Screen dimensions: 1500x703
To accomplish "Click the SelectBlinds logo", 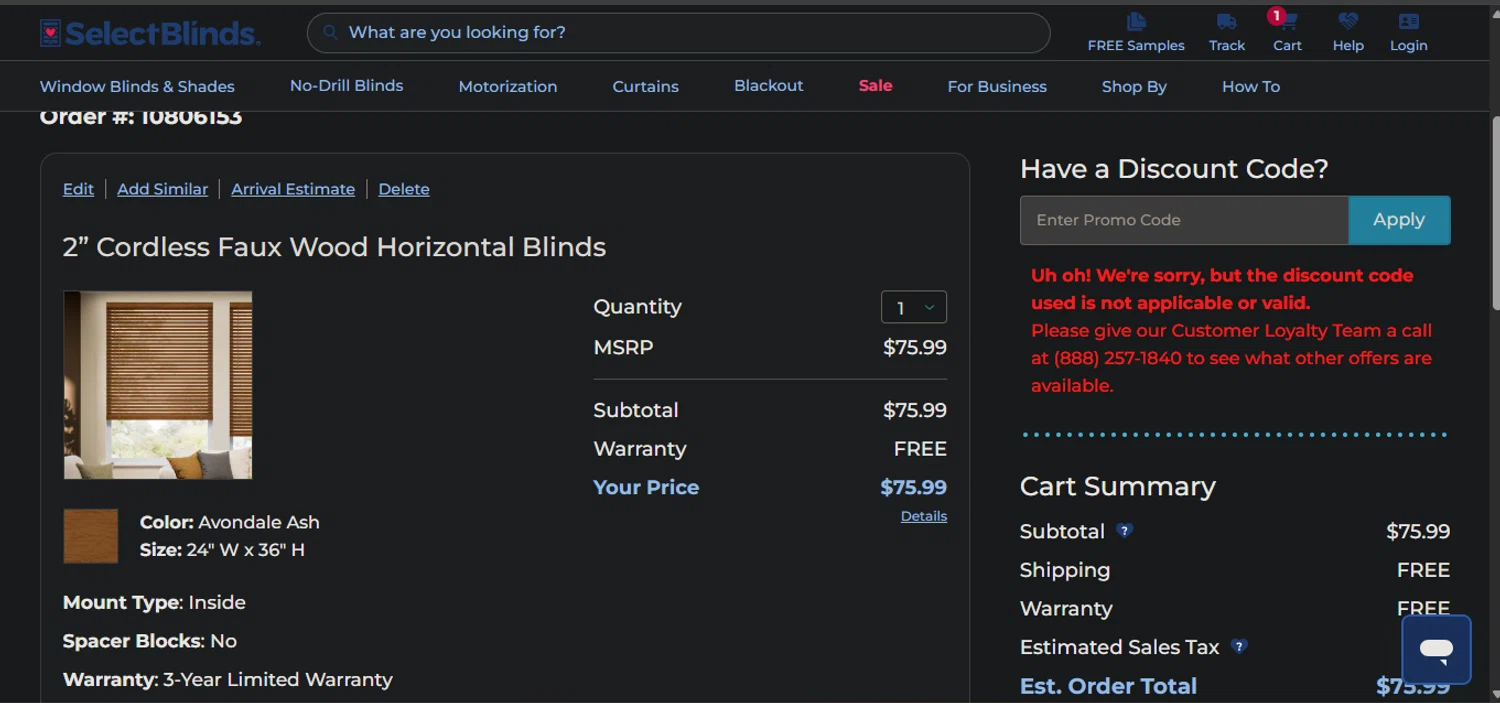I will (150, 33).
